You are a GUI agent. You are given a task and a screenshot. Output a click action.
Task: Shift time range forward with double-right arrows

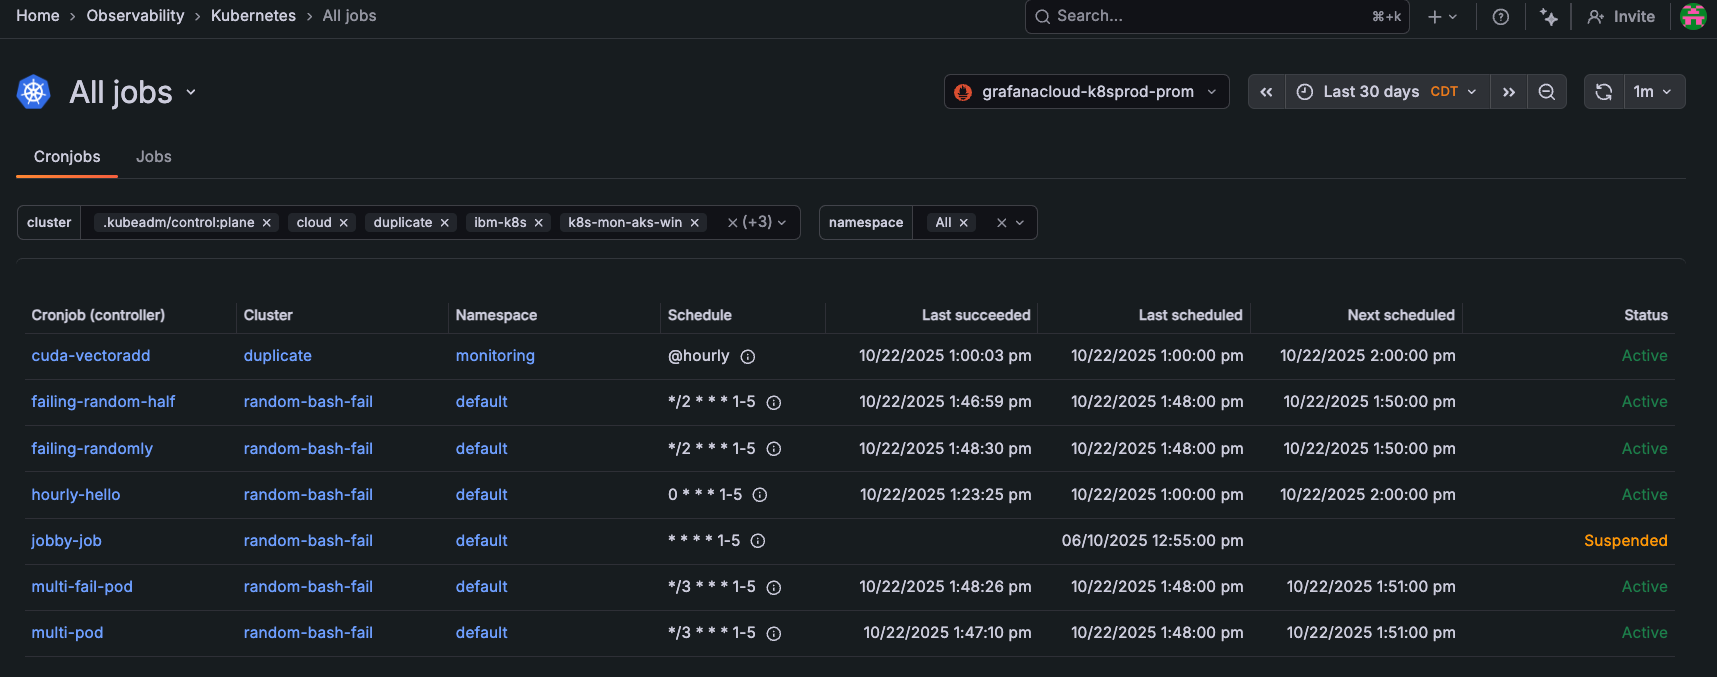(1508, 92)
